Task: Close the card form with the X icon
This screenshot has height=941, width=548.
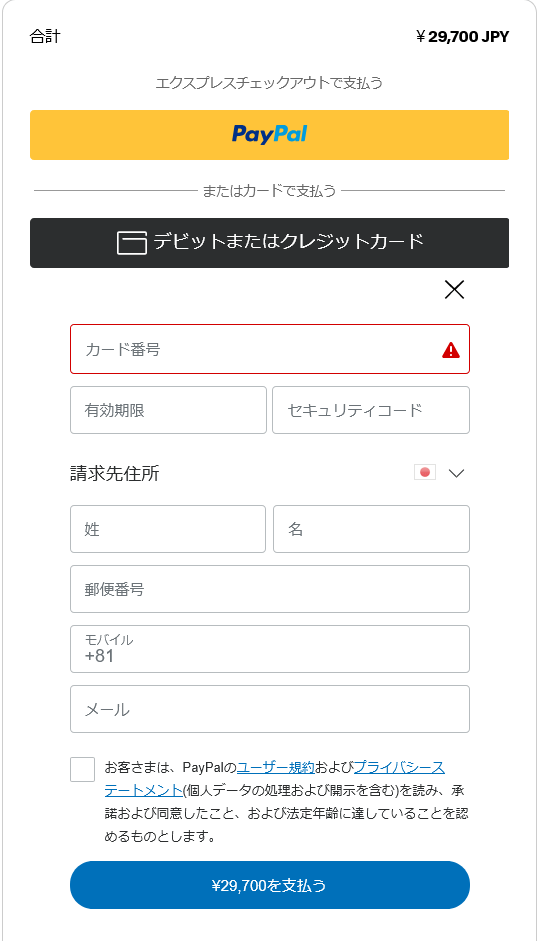Action: pos(454,290)
